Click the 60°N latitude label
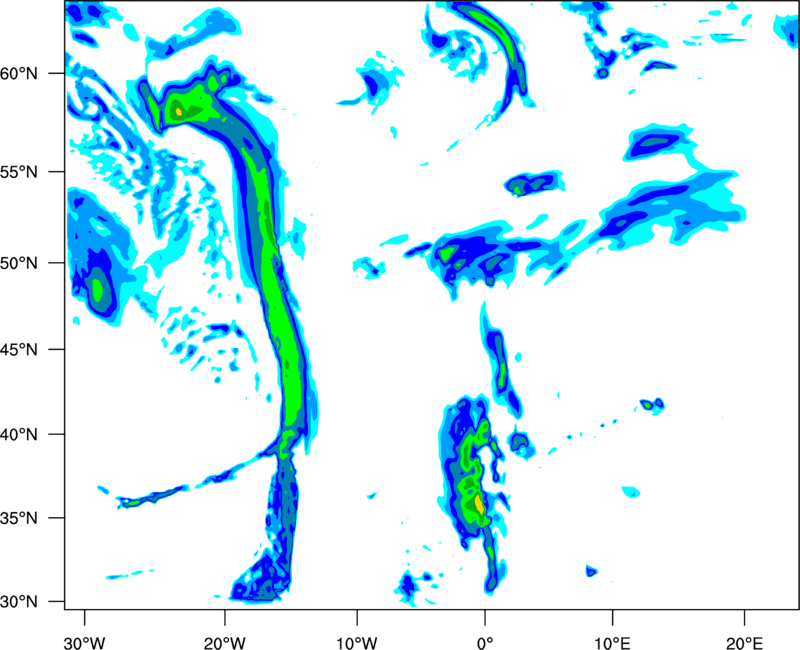 19,73
